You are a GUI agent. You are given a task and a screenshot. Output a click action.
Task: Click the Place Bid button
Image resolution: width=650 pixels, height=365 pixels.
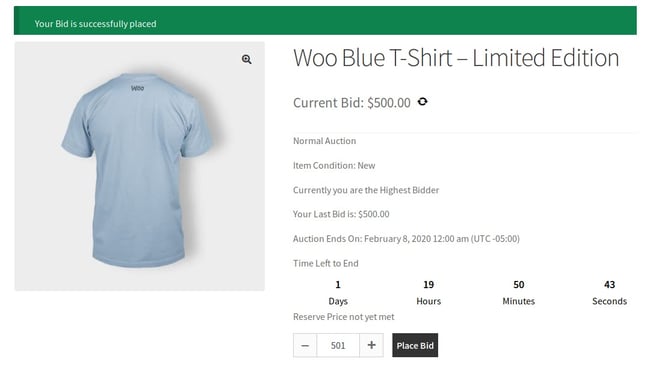pyautogui.click(x=415, y=345)
